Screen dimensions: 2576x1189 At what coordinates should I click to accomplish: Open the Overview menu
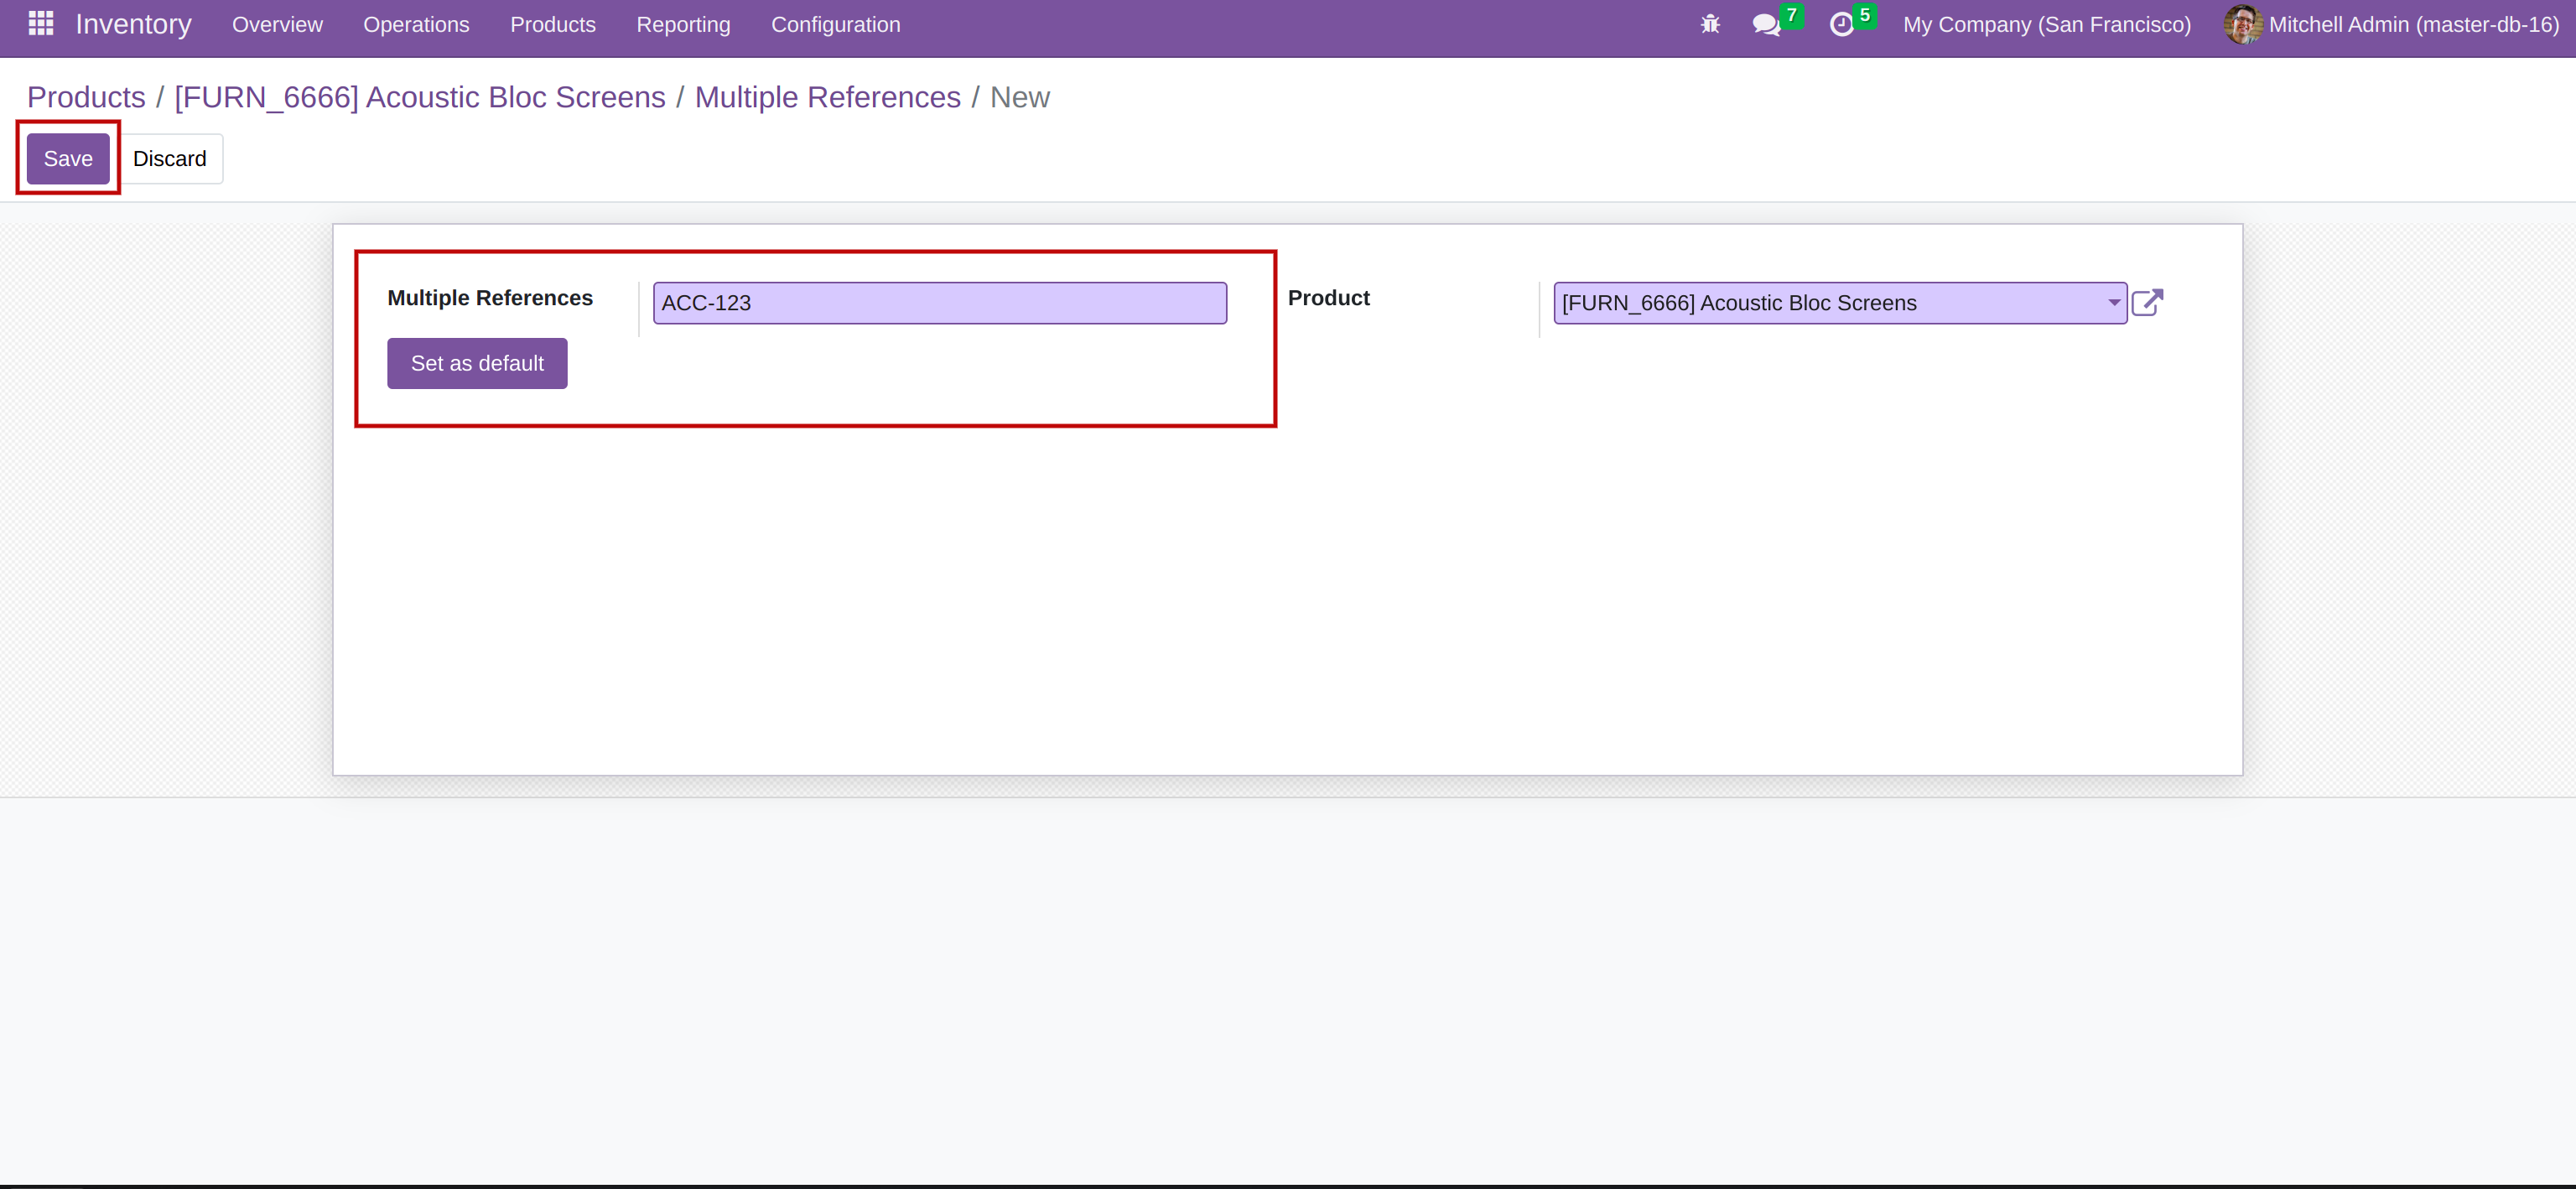click(x=277, y=25)
